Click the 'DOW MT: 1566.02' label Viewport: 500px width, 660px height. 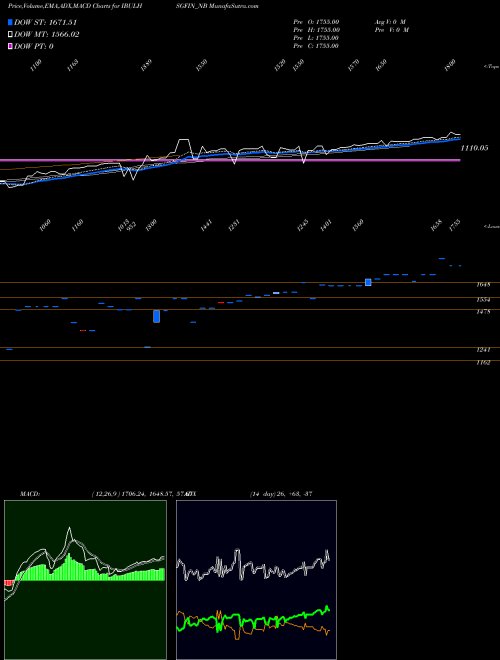[x=47, y=35]
